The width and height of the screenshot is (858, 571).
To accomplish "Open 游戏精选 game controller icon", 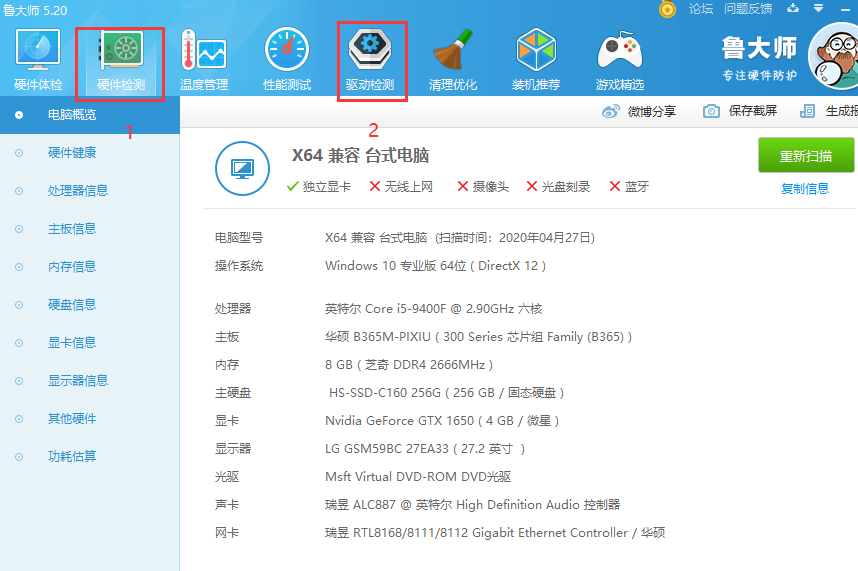I will pos(620,58).
